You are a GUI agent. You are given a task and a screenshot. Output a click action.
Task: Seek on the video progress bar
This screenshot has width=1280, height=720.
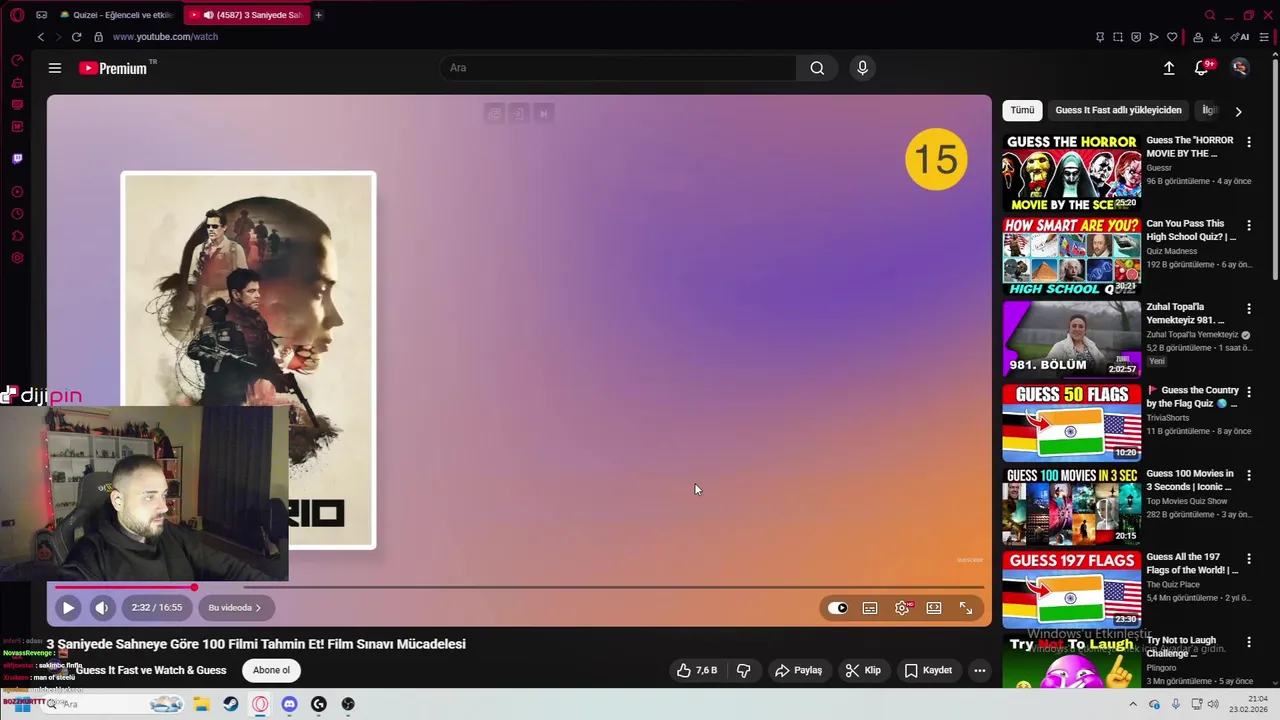coord(519,587)
